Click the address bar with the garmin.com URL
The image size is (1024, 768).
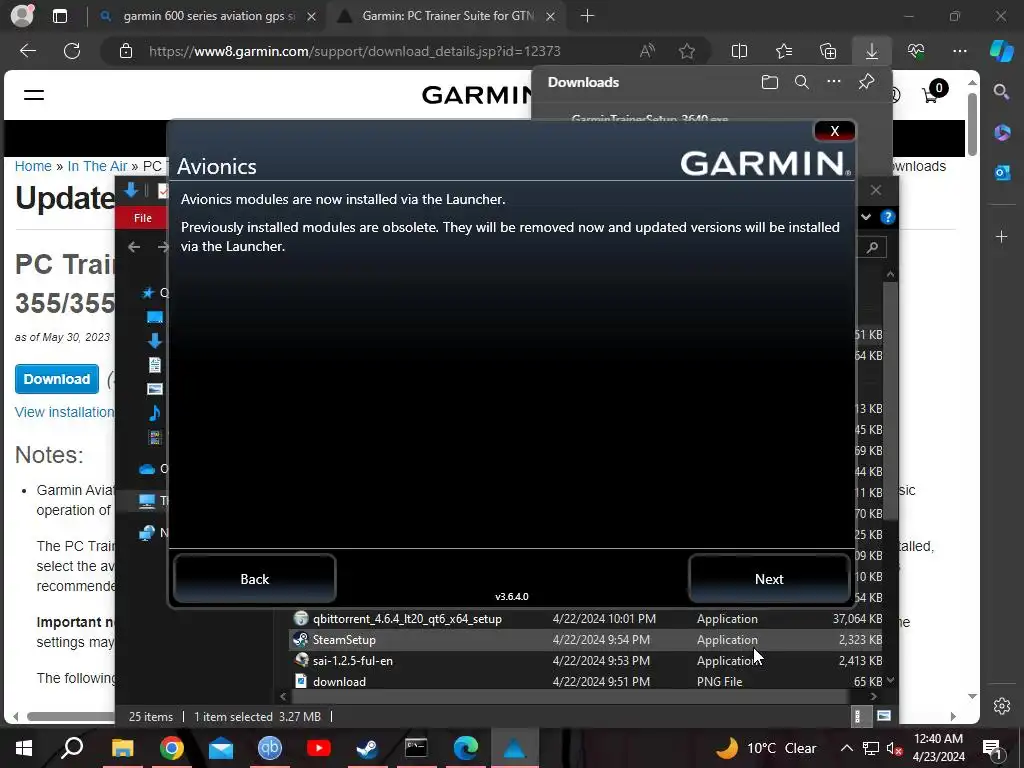[x=355, y=51]
